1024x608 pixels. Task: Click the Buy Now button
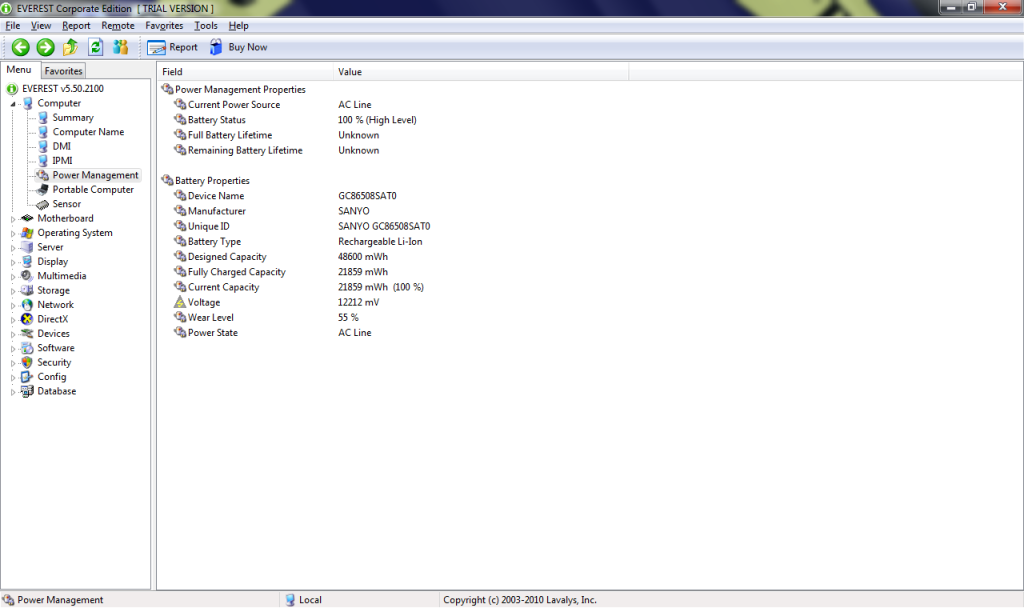(238, 47)
